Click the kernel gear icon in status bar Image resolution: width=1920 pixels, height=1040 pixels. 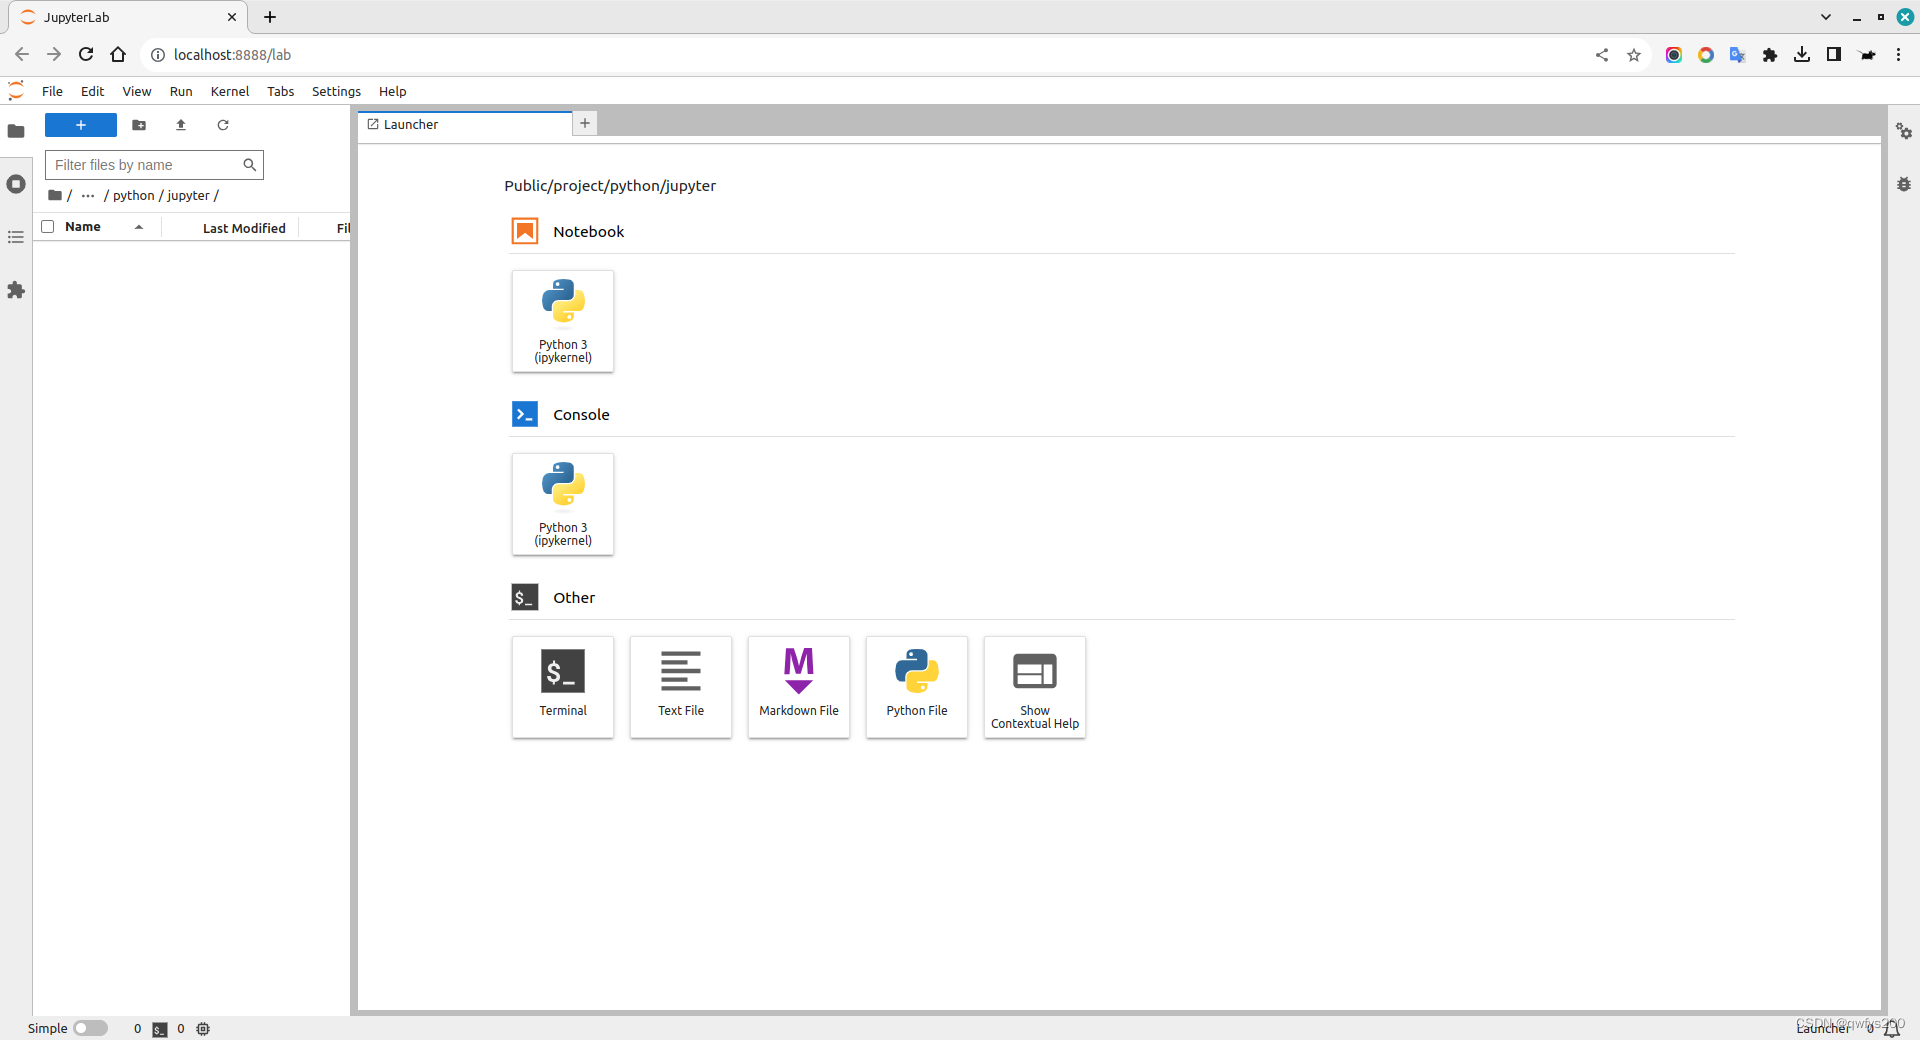[x=203, y=1029]
